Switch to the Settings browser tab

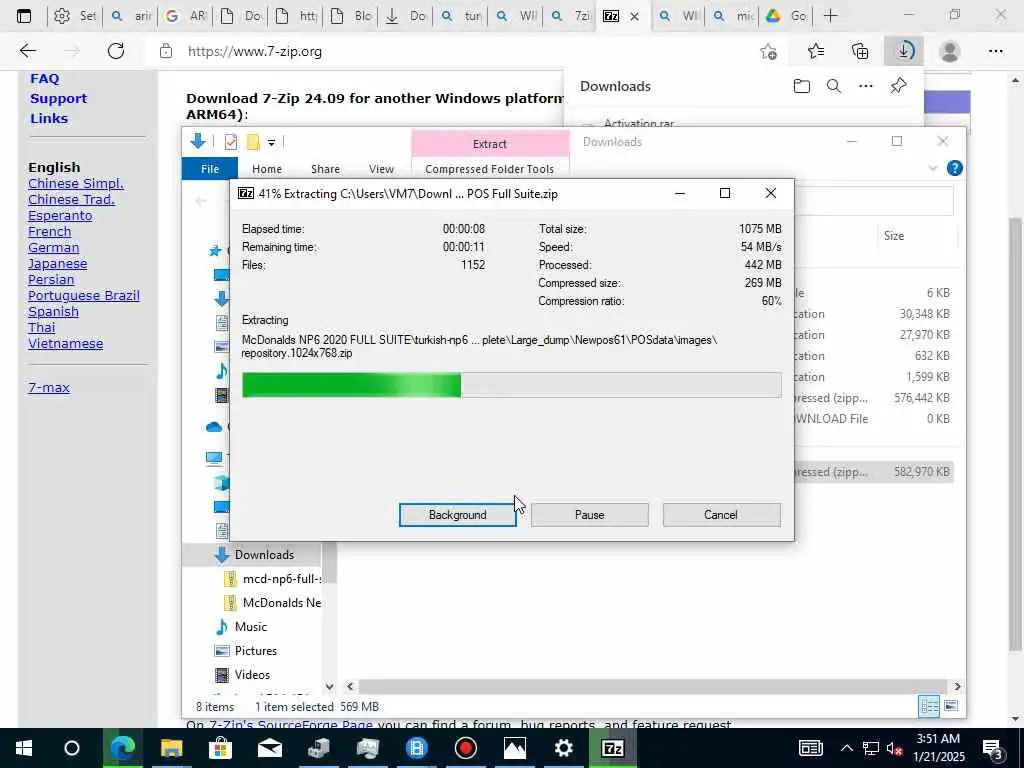click(74, 16)
